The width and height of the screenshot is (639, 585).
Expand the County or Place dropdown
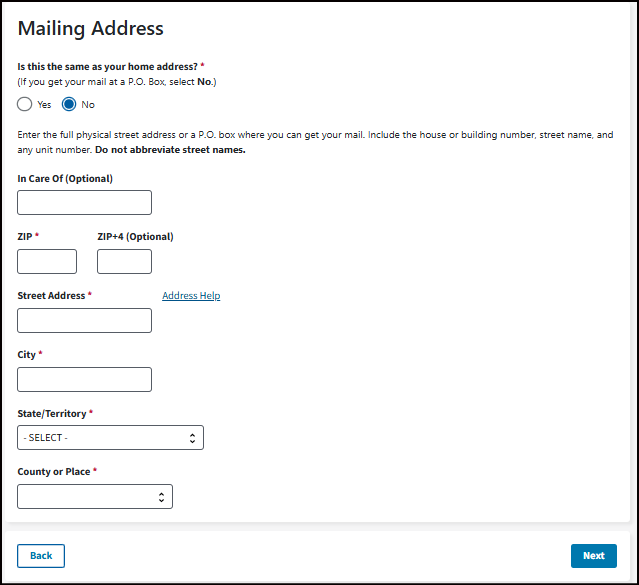[95, 496]
